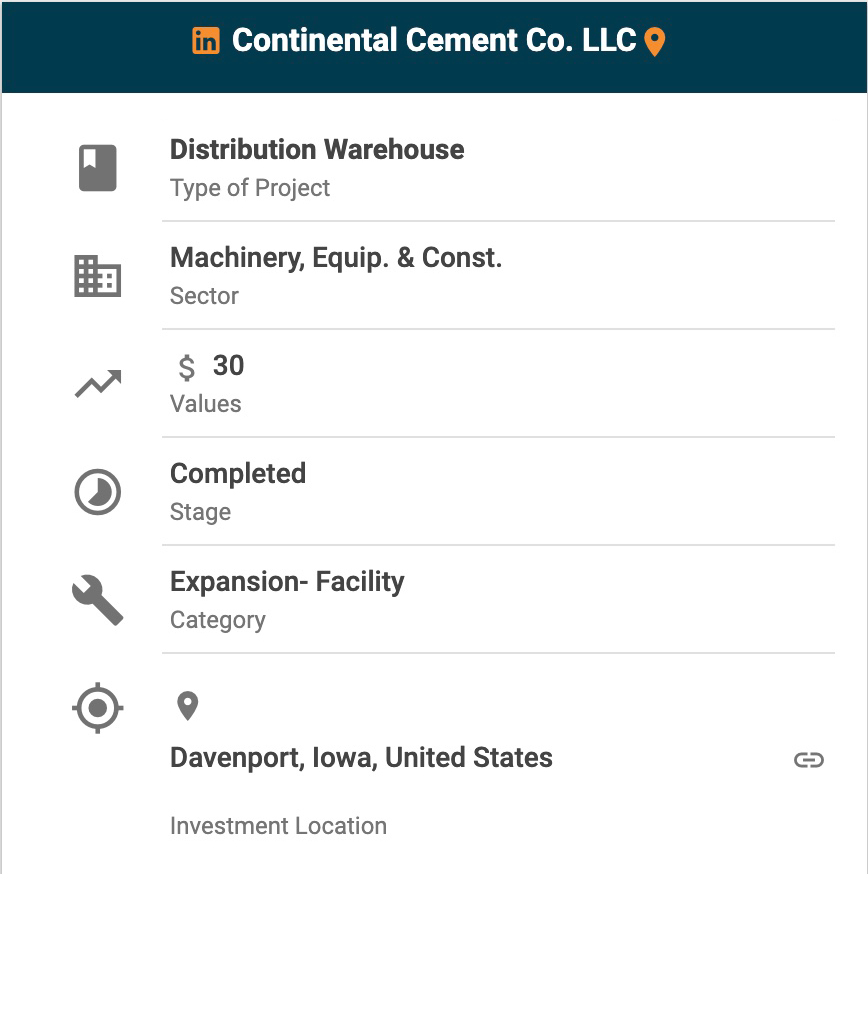This screenshot has height=1012, width=868.
Task: Click Machinery, Equip. & Const. sector value
Action: [336, 258]
